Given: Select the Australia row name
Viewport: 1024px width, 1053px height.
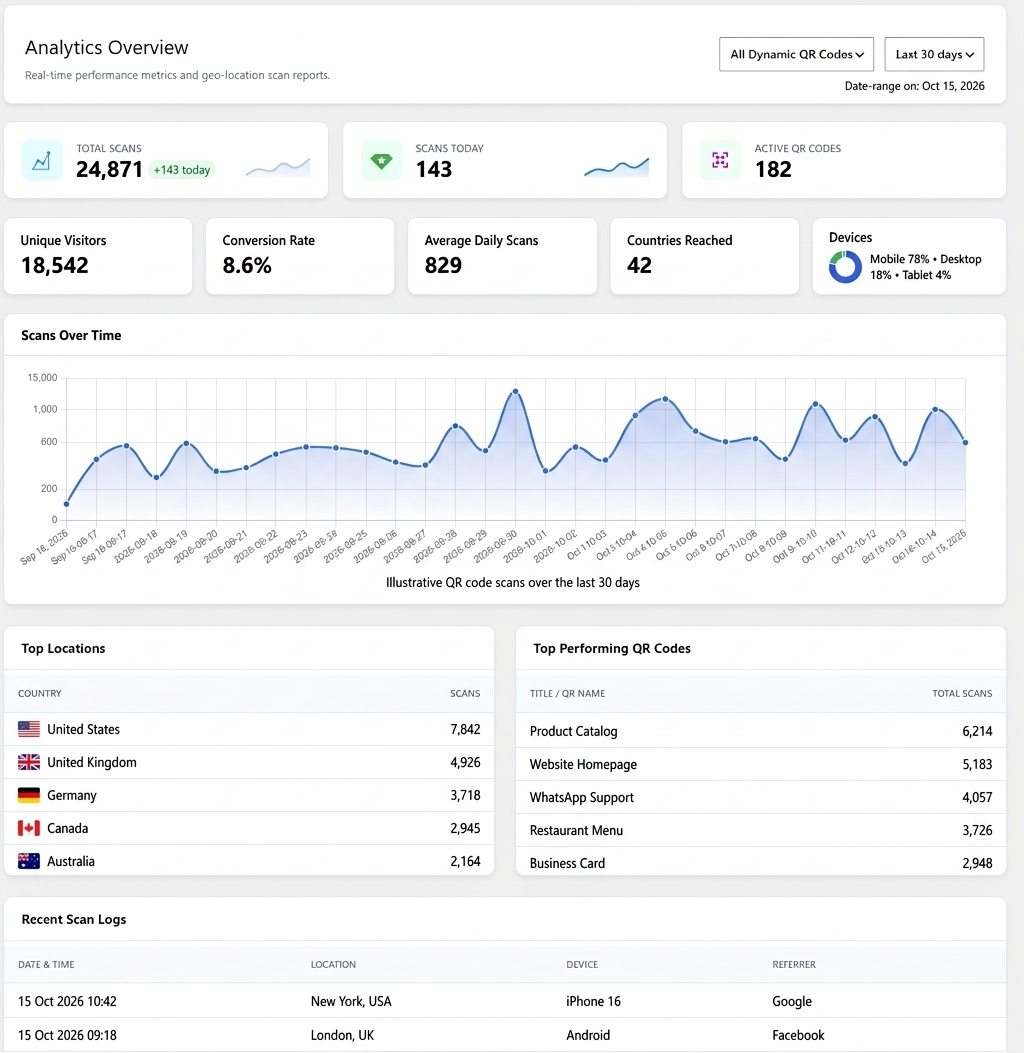Looking at the screenshot, I should click(71, 861).
